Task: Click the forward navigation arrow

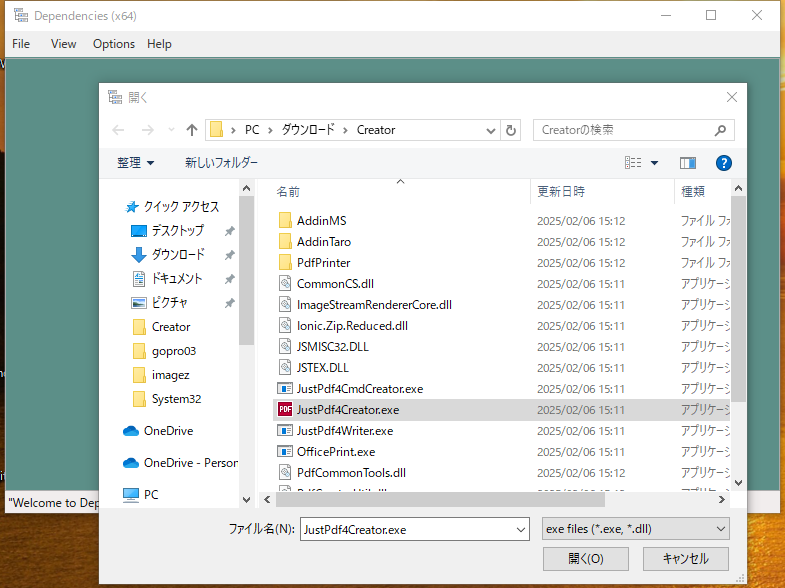Action: coord(148,130)
